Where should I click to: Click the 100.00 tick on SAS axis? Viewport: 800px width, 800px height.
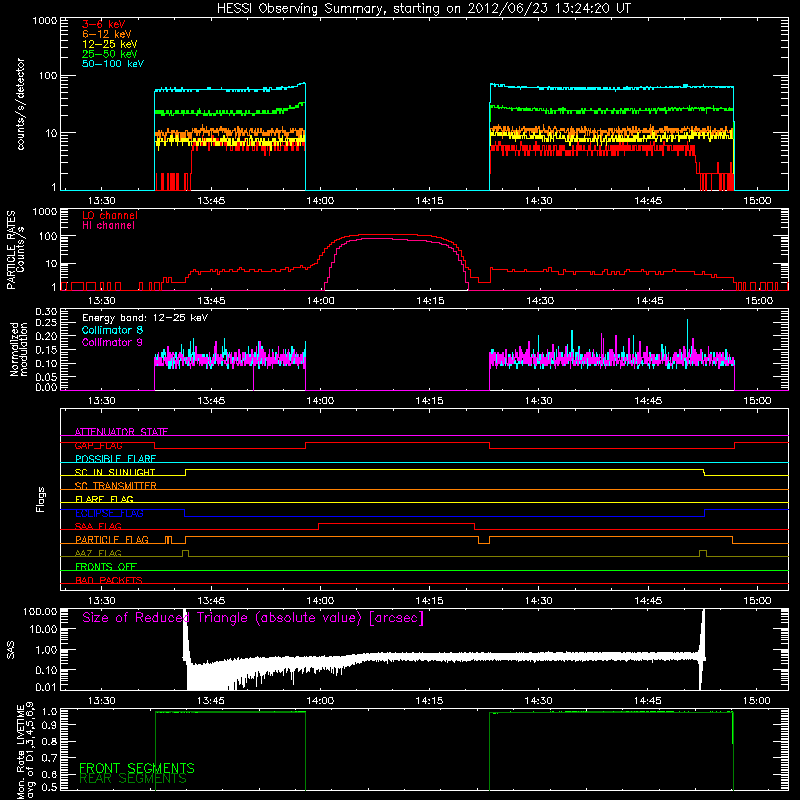click(40, 611)
